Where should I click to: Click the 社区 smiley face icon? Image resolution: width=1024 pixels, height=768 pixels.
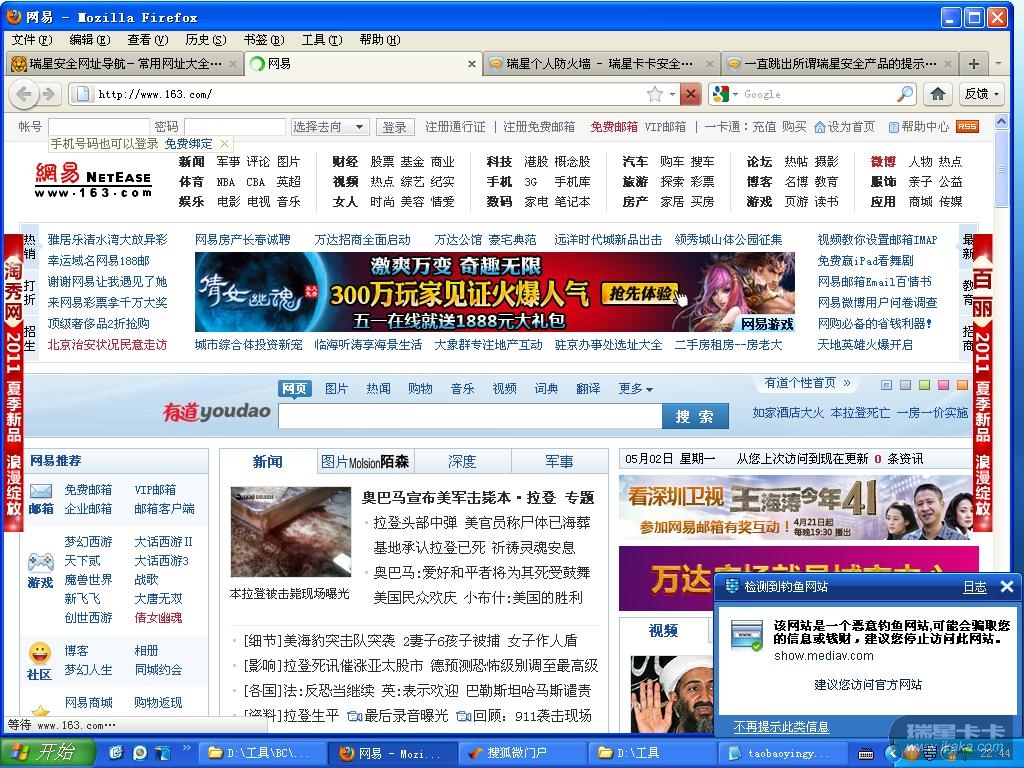click(40, 652)
